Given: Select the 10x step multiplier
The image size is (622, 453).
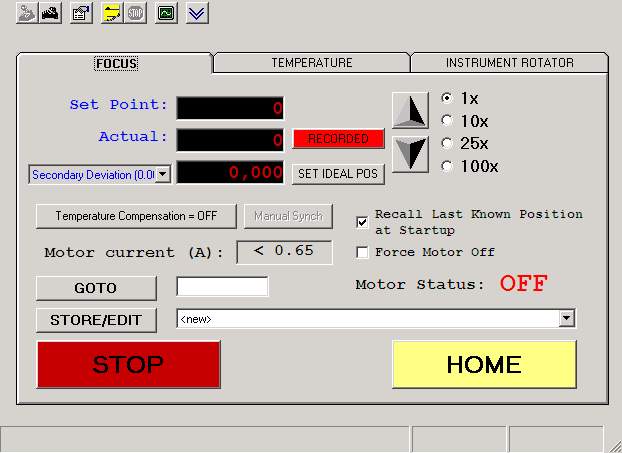Looking at the screenshot, I should point(447,121).
